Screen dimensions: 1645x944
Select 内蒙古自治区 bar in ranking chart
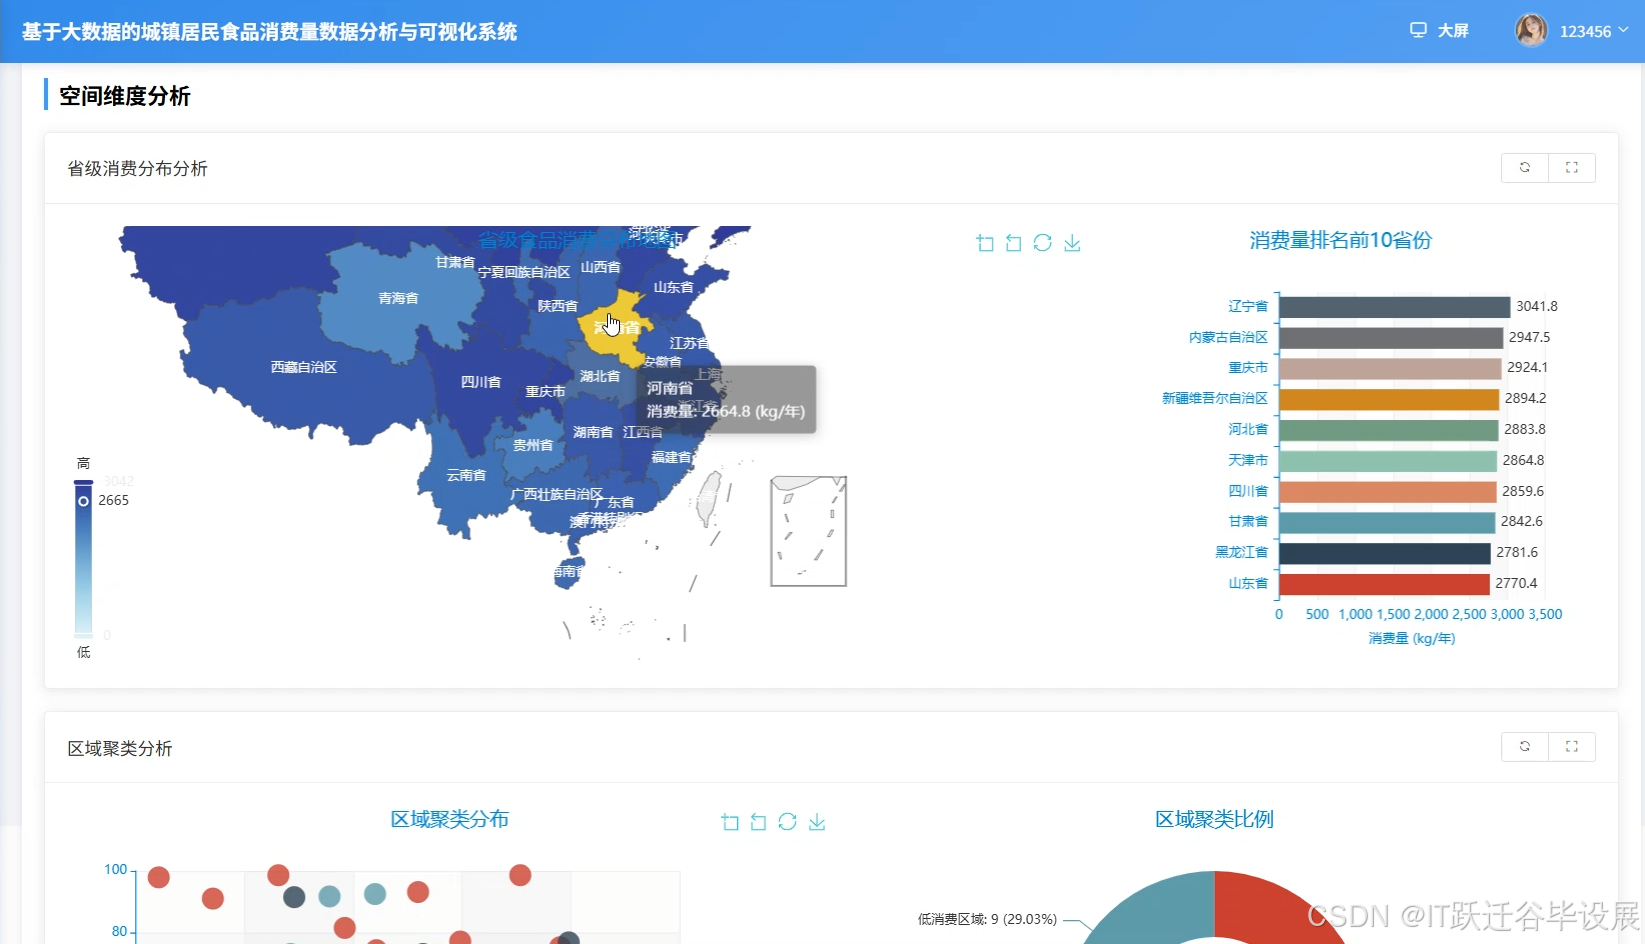pos(1391,337)
